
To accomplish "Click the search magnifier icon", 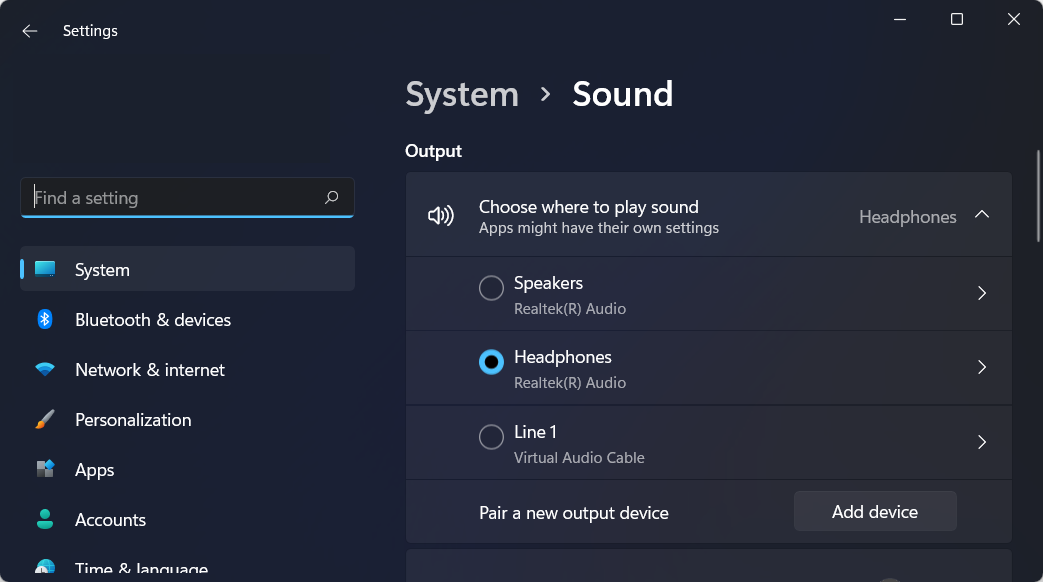I will tap(332, 198).
